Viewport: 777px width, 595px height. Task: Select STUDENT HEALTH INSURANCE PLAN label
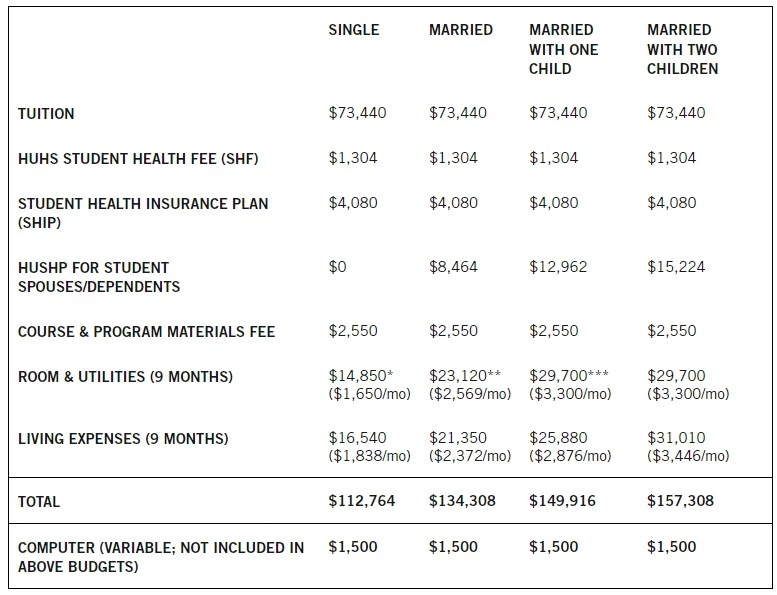point(143,213)
